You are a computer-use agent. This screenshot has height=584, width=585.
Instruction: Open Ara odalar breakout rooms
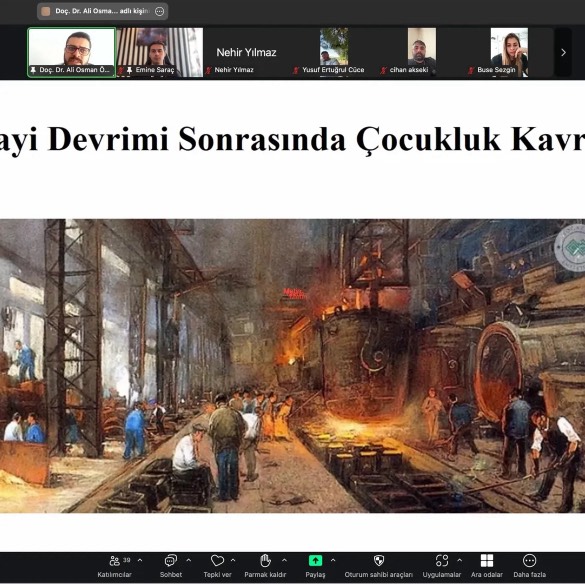coord(487,566)
